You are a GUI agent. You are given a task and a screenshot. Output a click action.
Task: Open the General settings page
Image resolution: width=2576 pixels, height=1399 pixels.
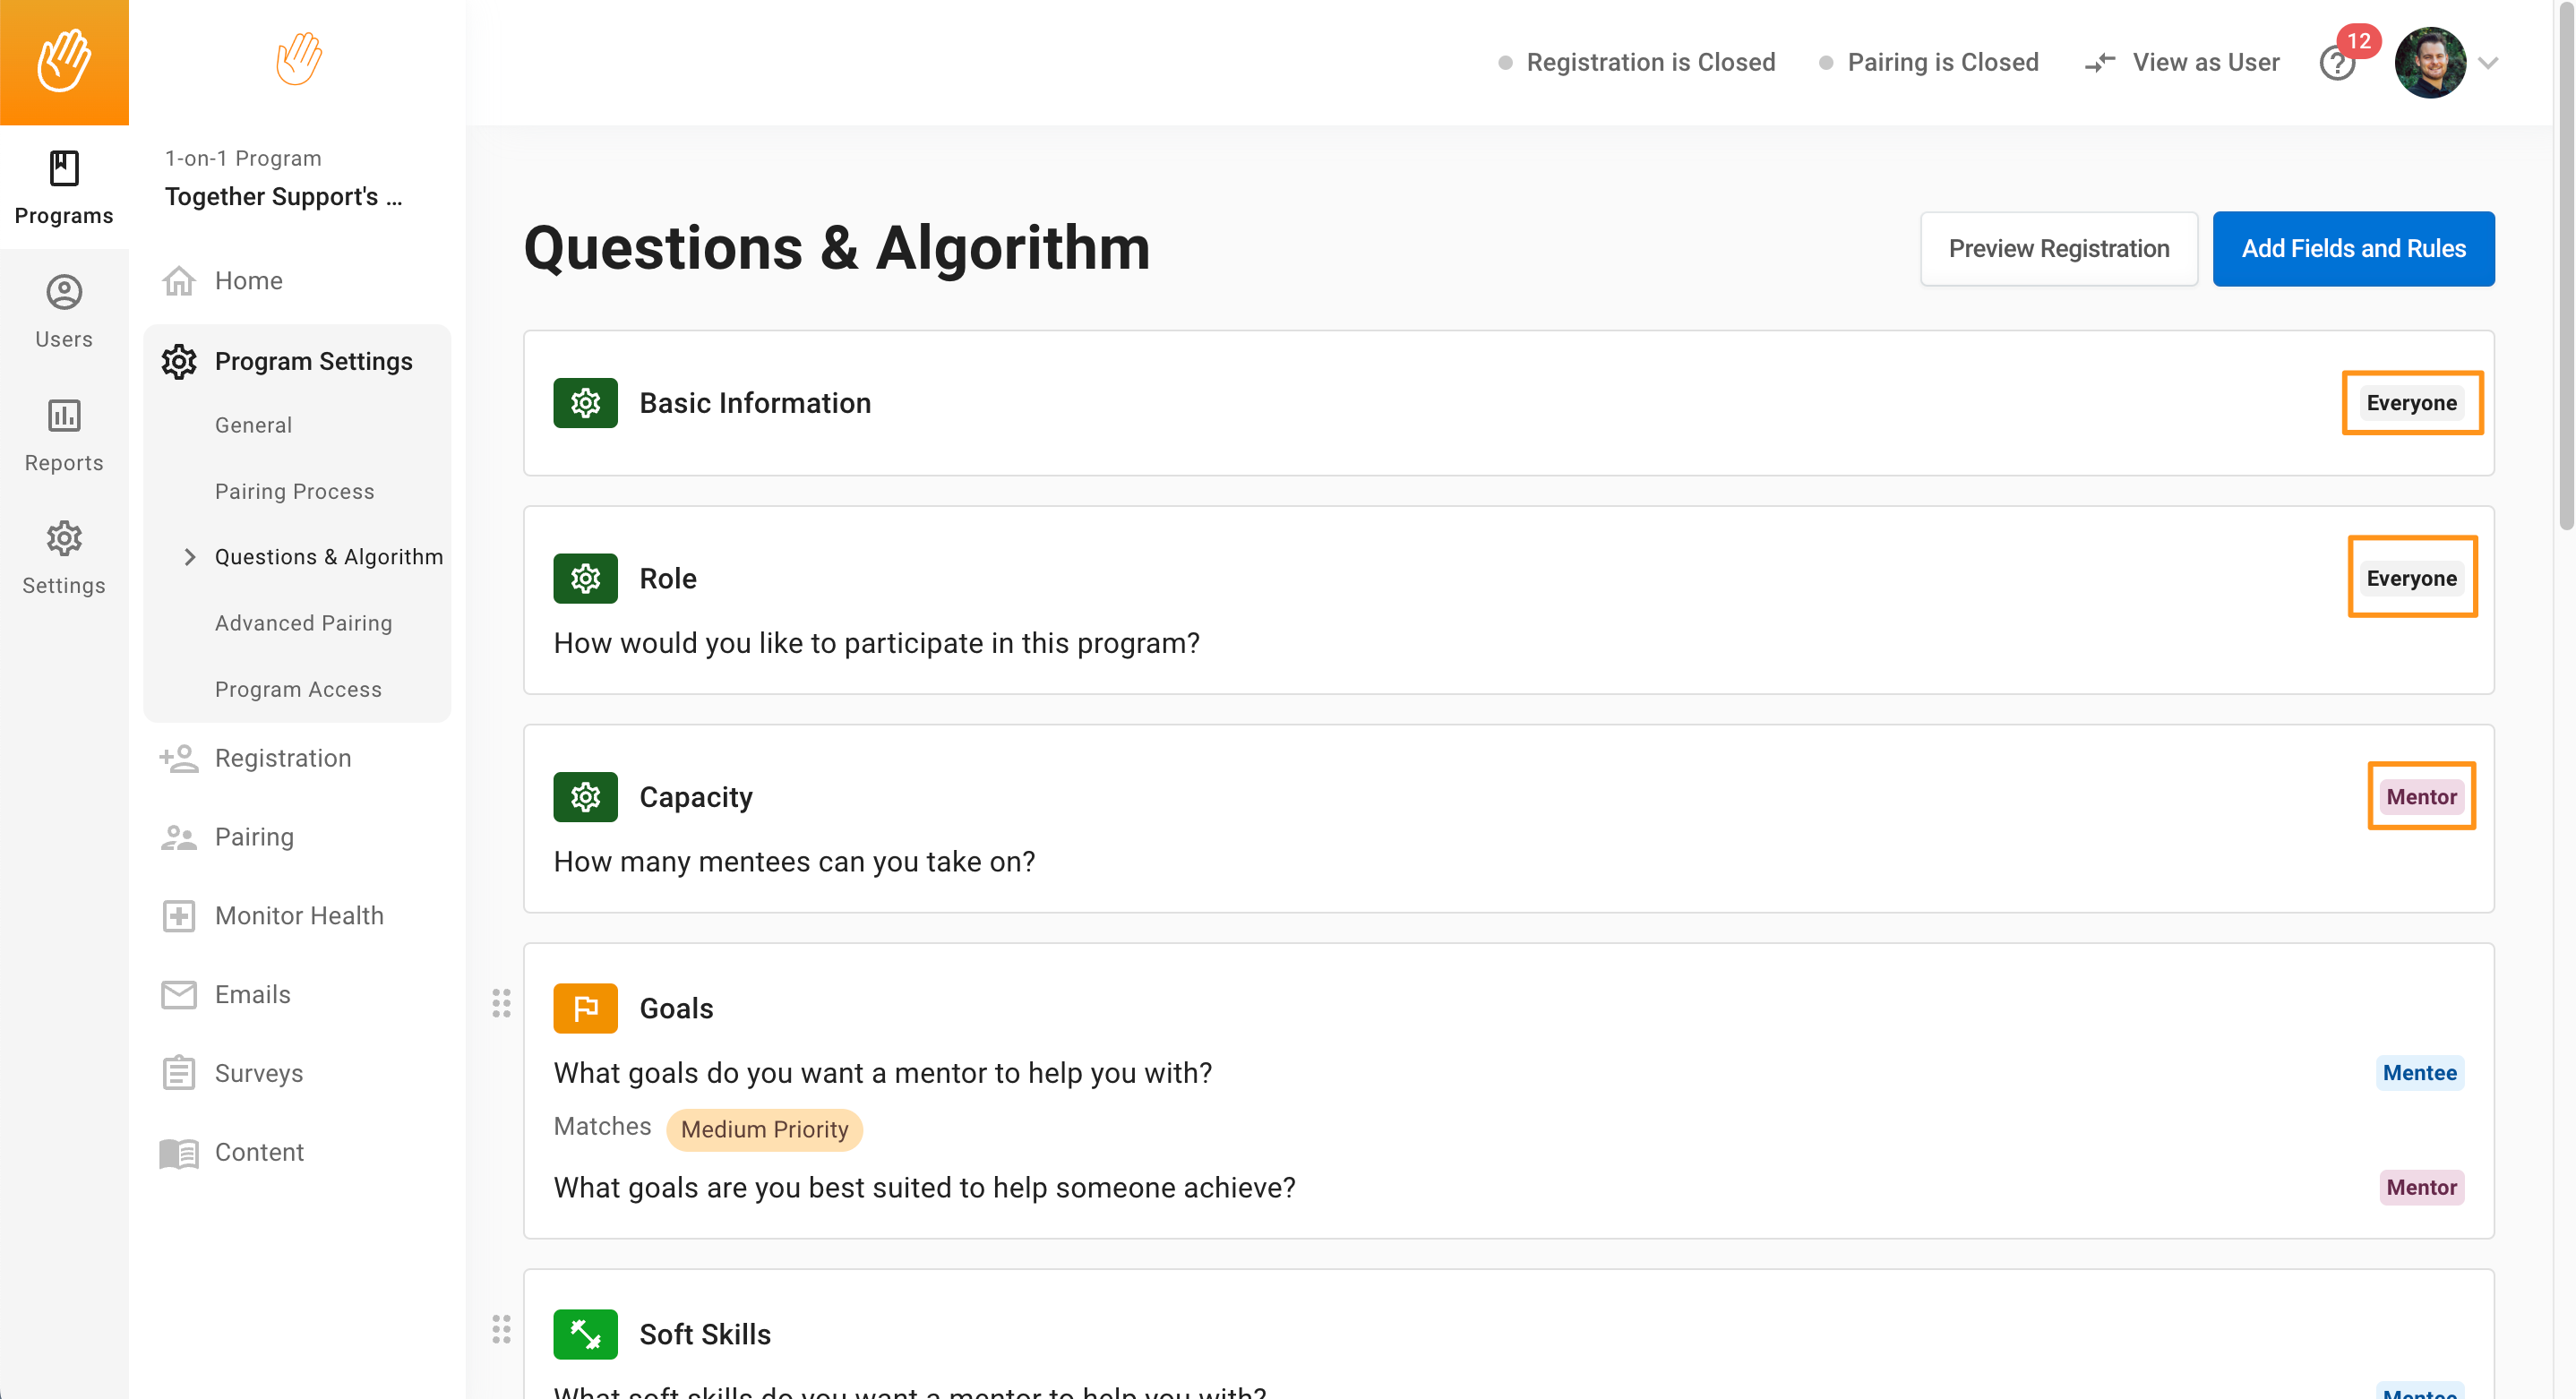(x=253, y=425)
